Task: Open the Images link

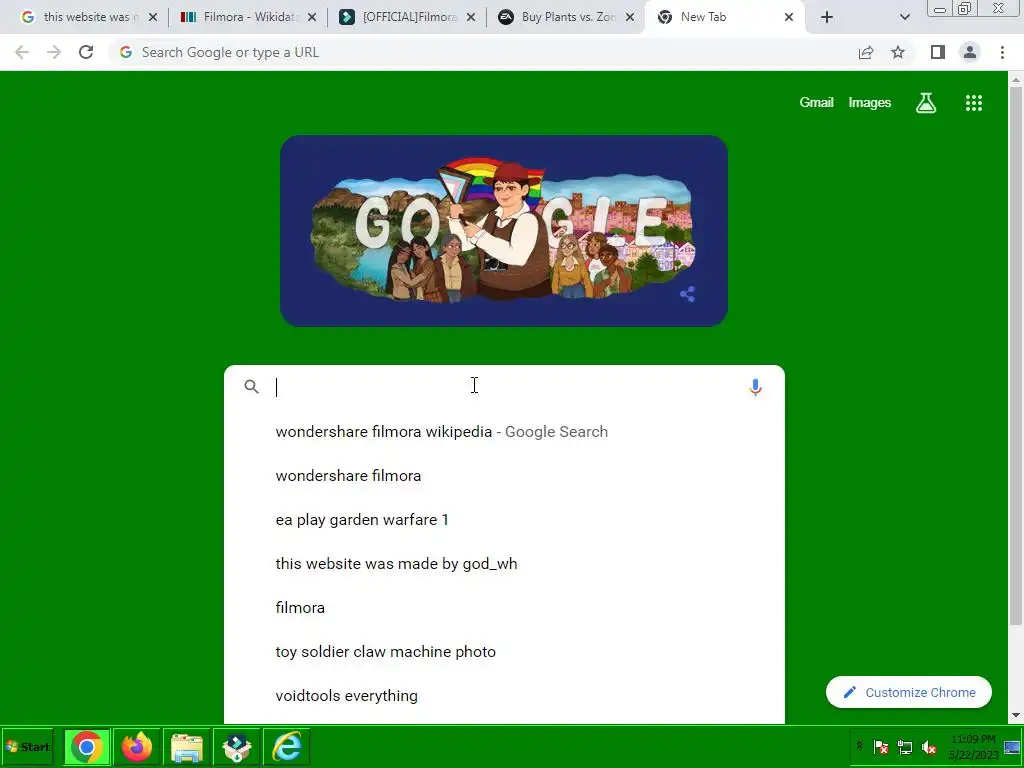Action: tap(869, 103)
